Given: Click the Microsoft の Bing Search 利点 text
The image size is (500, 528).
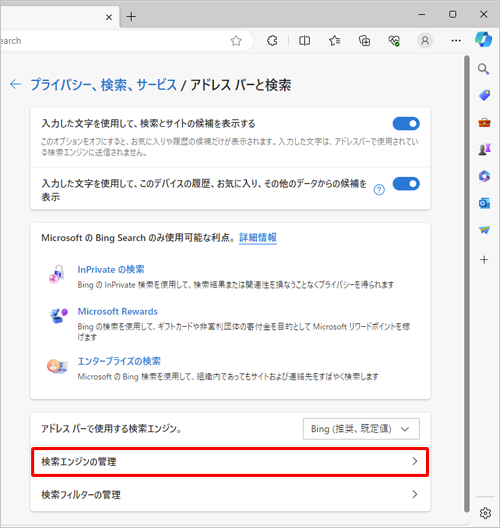Looking at the screenshot, I should (138, 238).
